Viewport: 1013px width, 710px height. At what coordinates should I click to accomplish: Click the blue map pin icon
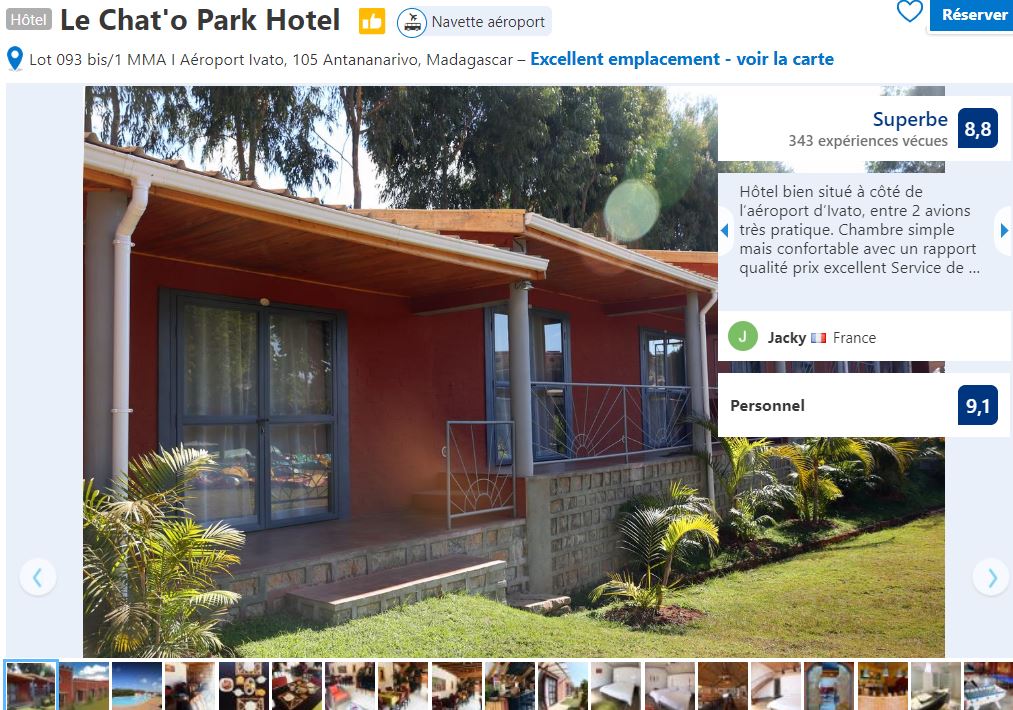(14, 59)
